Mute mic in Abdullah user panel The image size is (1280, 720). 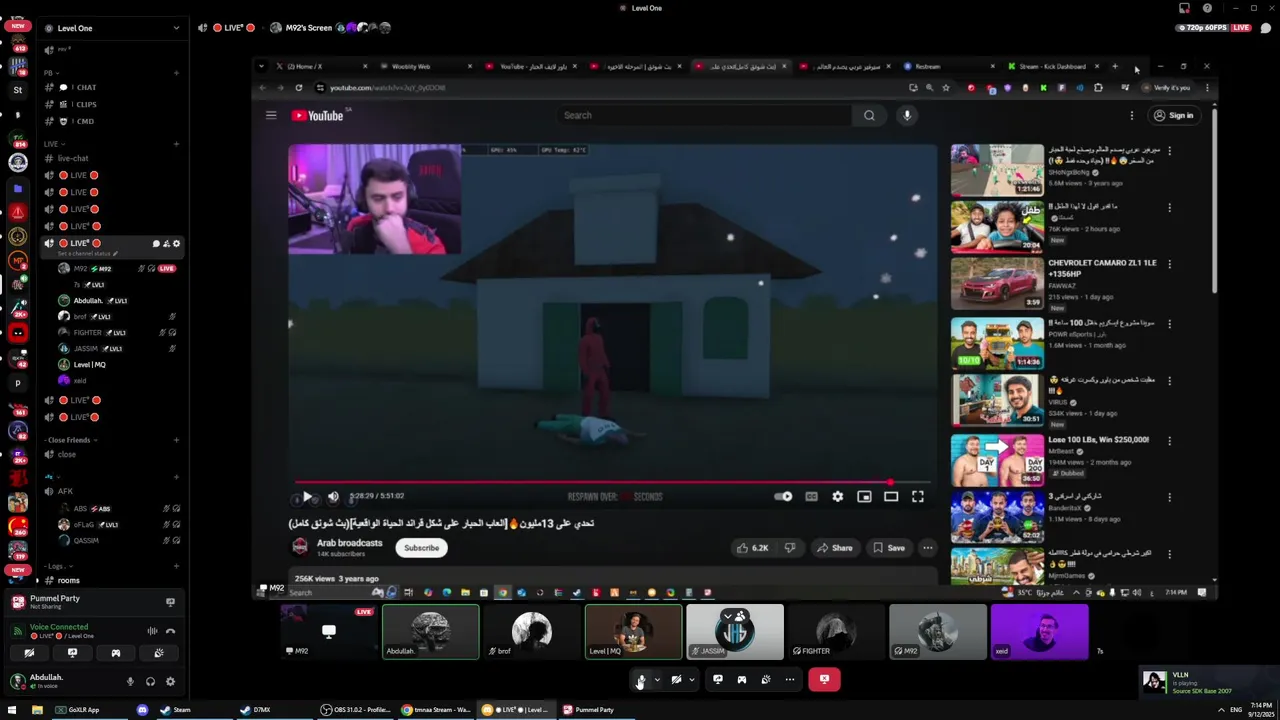tap(129, 681)
